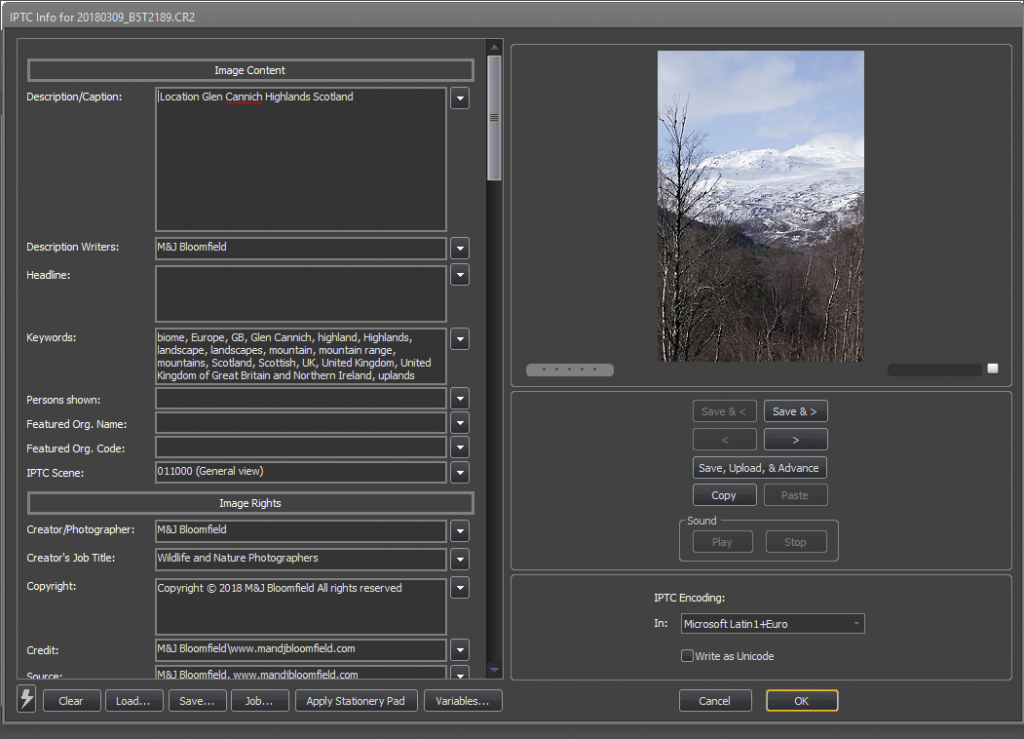Open the Job... dialog button
The image size is (1024, 739).
pyautogui.click(x=260, y=700)
